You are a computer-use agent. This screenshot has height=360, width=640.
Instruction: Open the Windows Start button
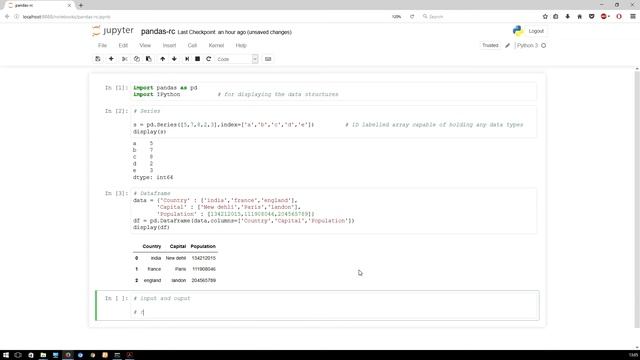6,355
